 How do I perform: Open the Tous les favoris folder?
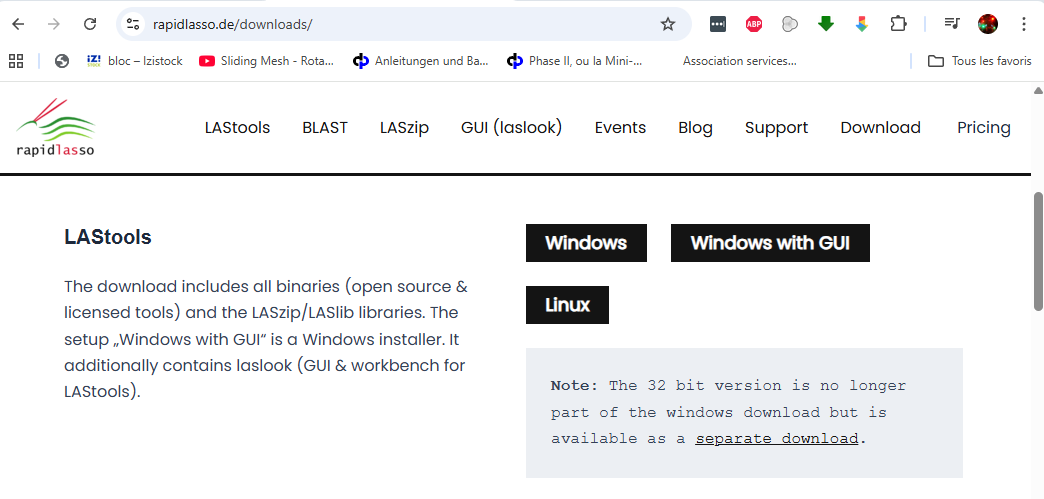[979, 61]
